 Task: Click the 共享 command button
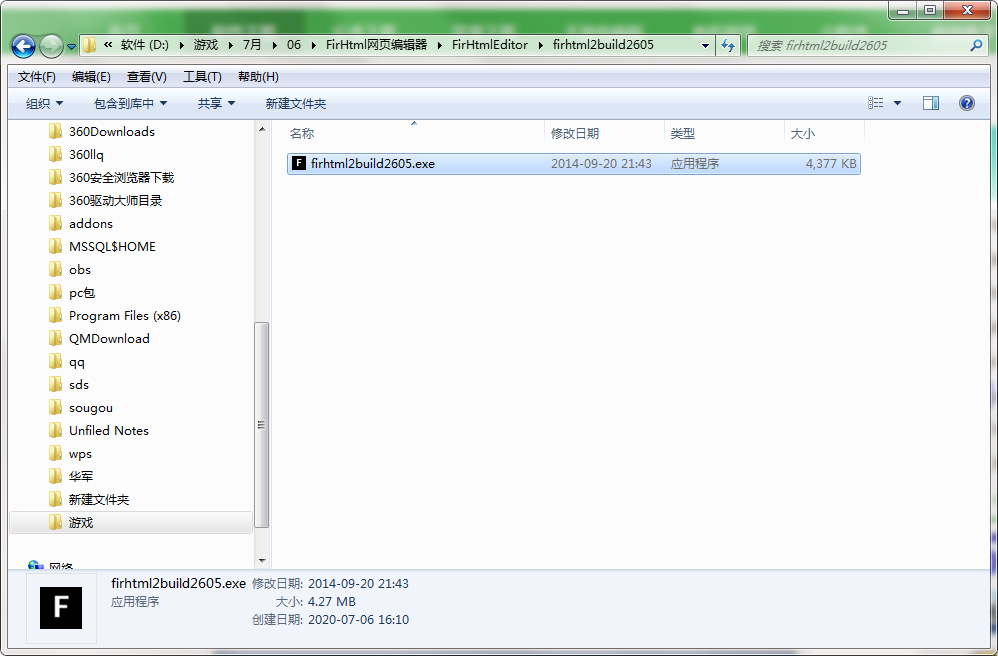[x=212, y=102]
